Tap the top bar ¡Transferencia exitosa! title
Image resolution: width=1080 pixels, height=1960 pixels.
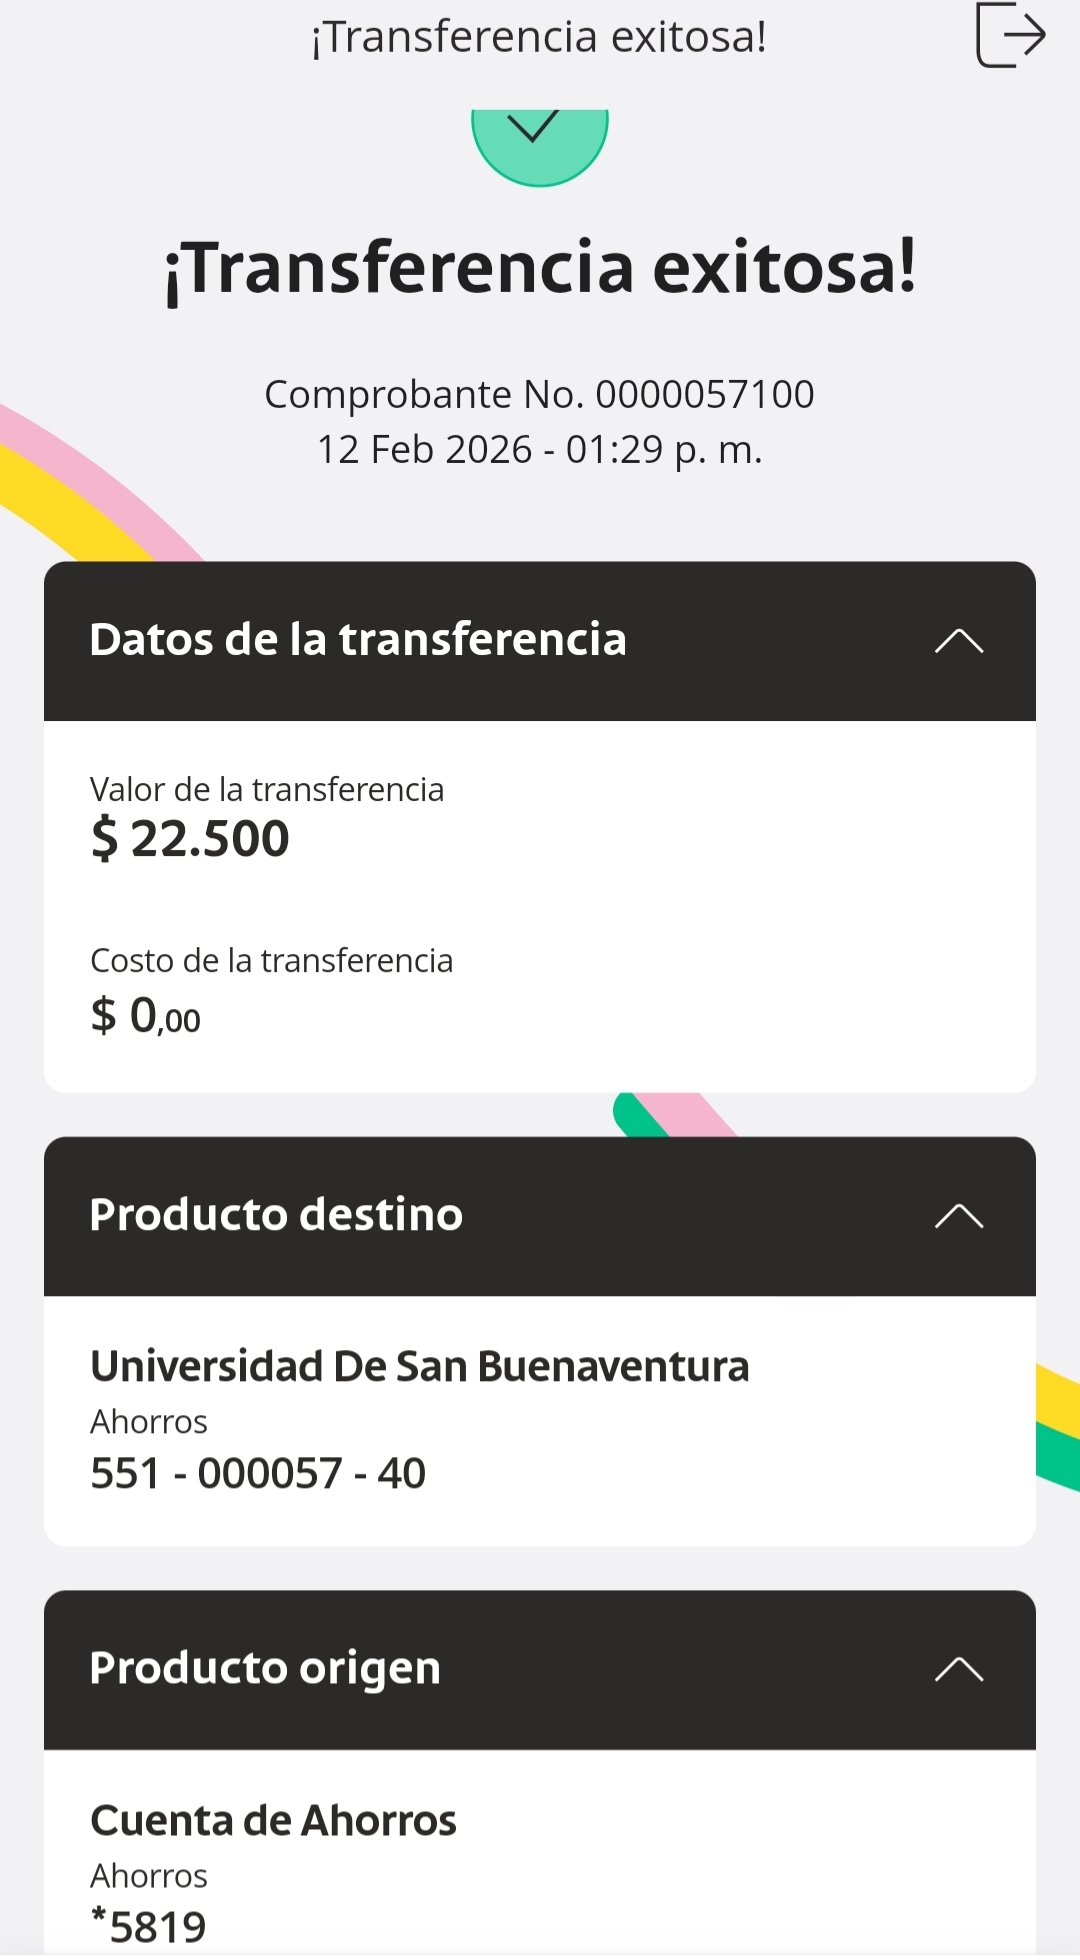click(x=539, y=37)
